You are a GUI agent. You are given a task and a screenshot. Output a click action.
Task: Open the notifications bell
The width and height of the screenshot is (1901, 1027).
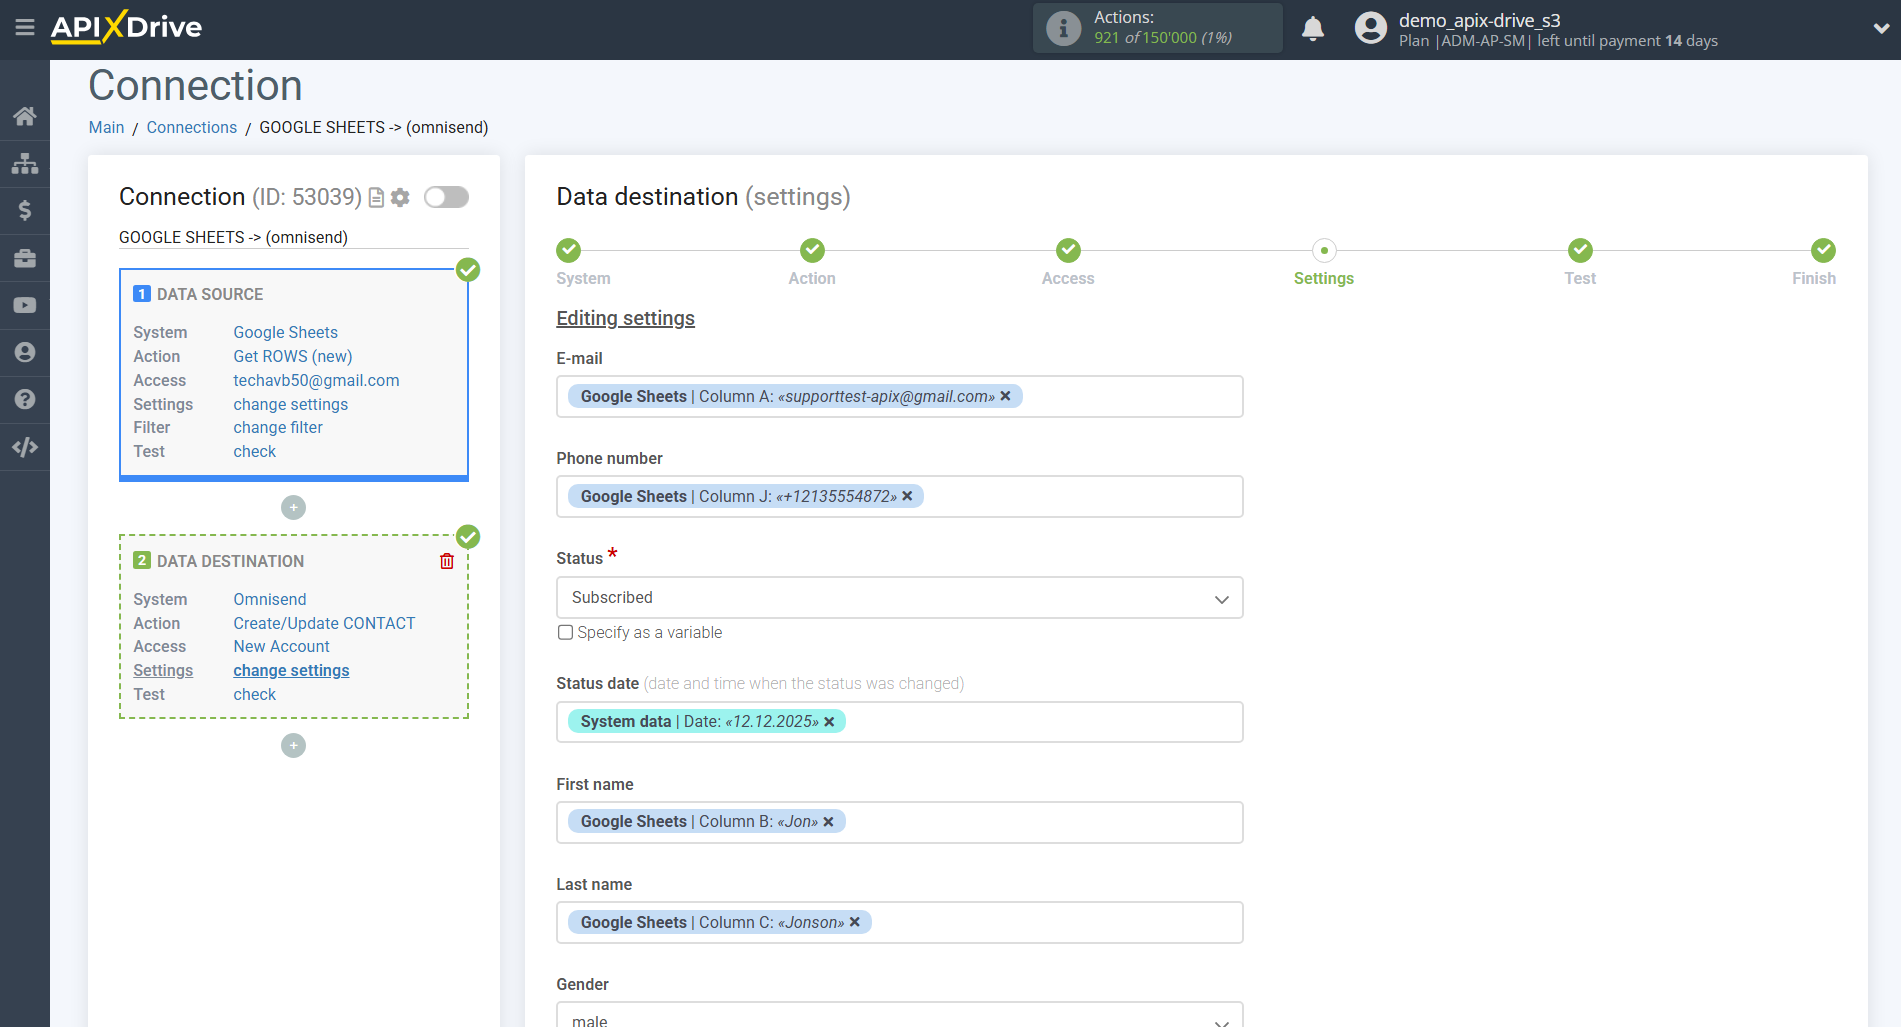click(1313, 28)
